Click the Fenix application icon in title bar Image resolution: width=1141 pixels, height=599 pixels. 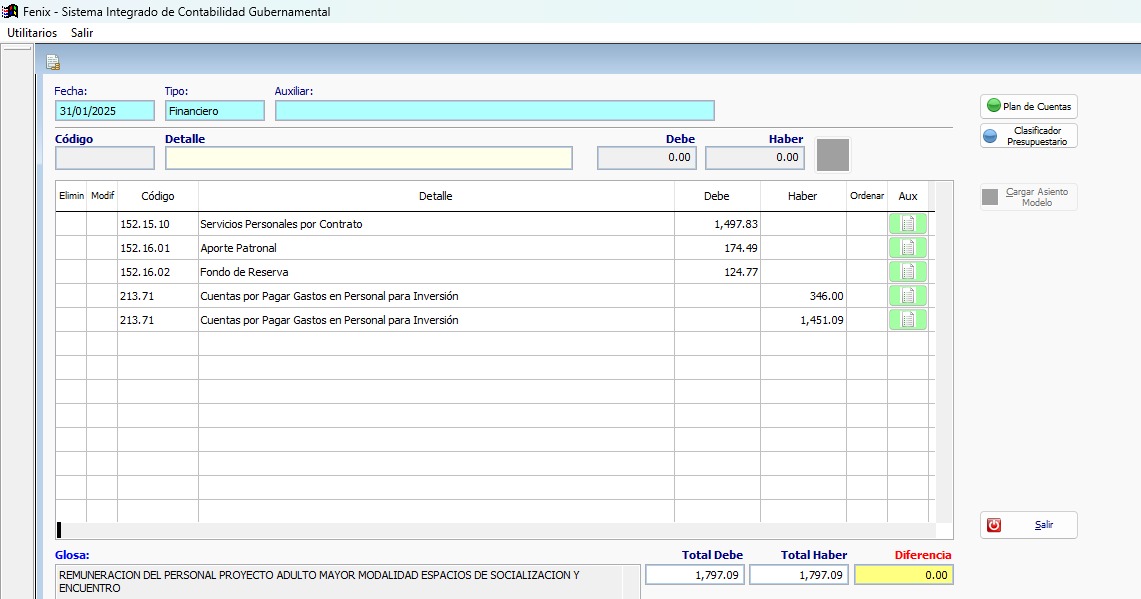pyautogui.click(x=11, y=12)
